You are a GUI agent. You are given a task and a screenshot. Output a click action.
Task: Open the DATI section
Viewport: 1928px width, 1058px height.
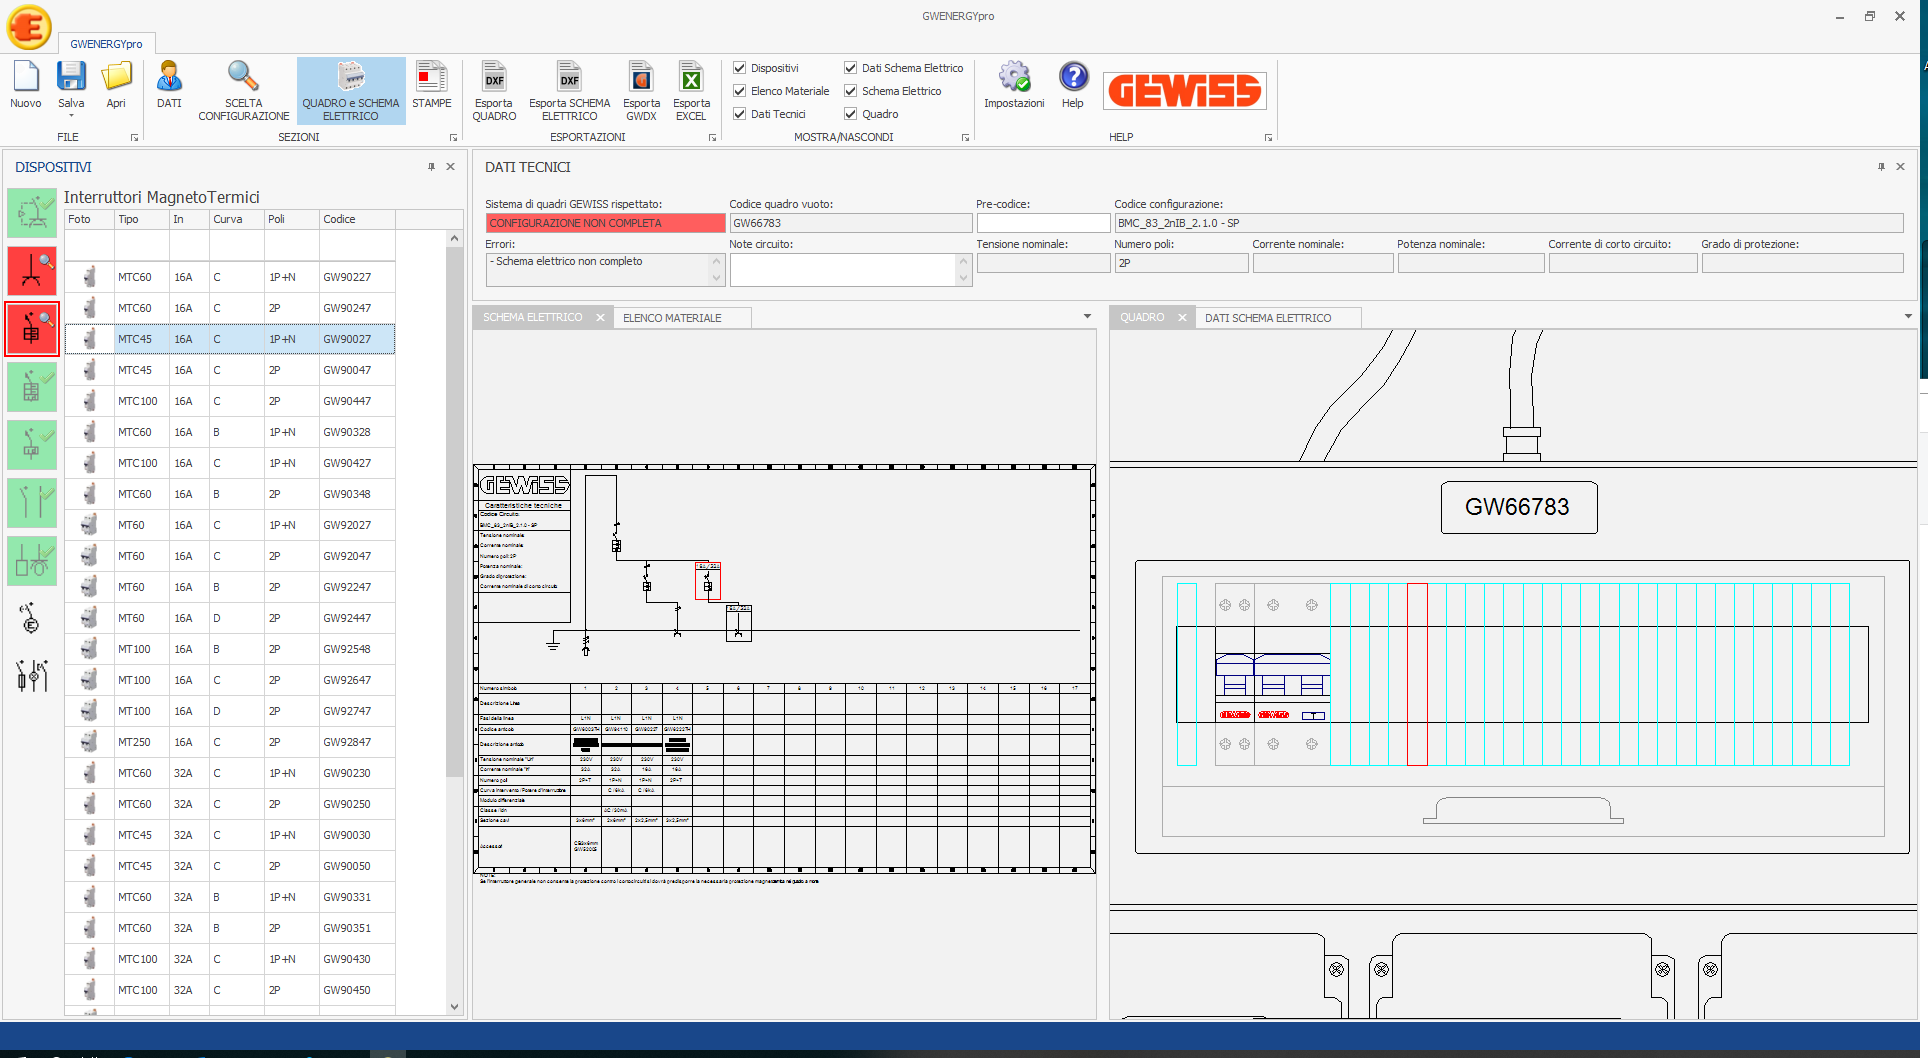tap(169, 85)
